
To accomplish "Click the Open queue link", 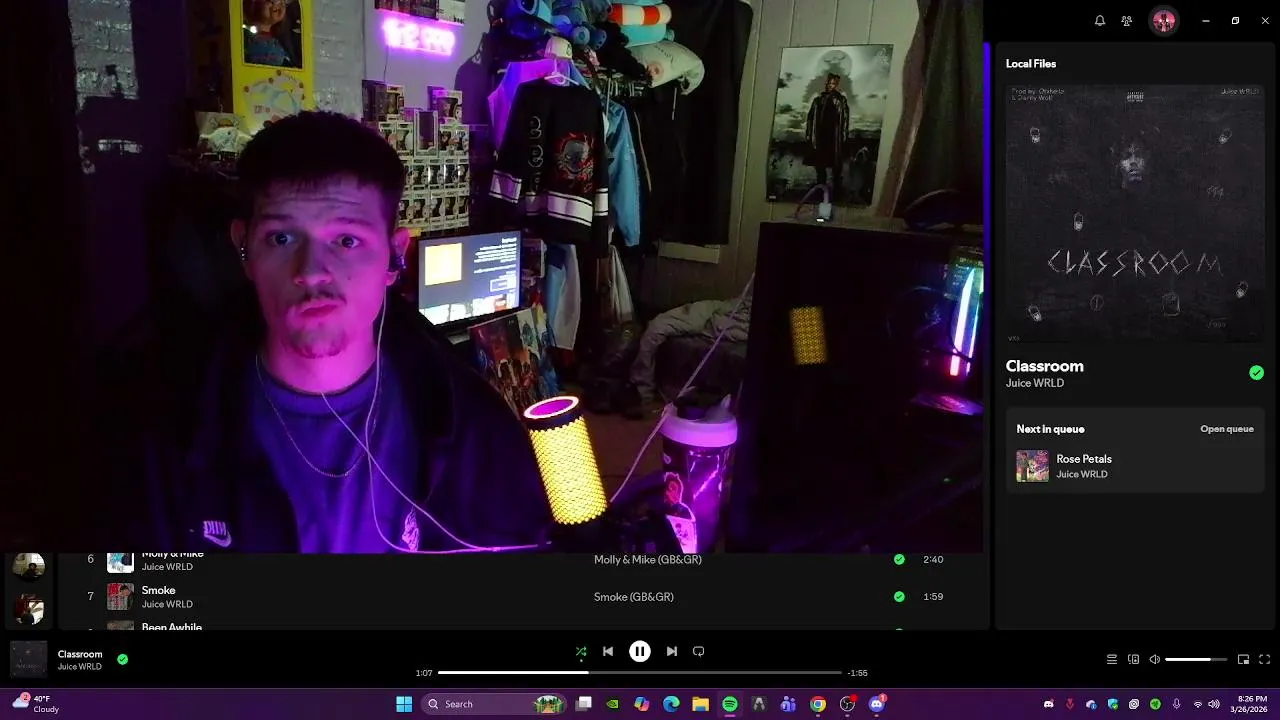I will point(1227,429).
